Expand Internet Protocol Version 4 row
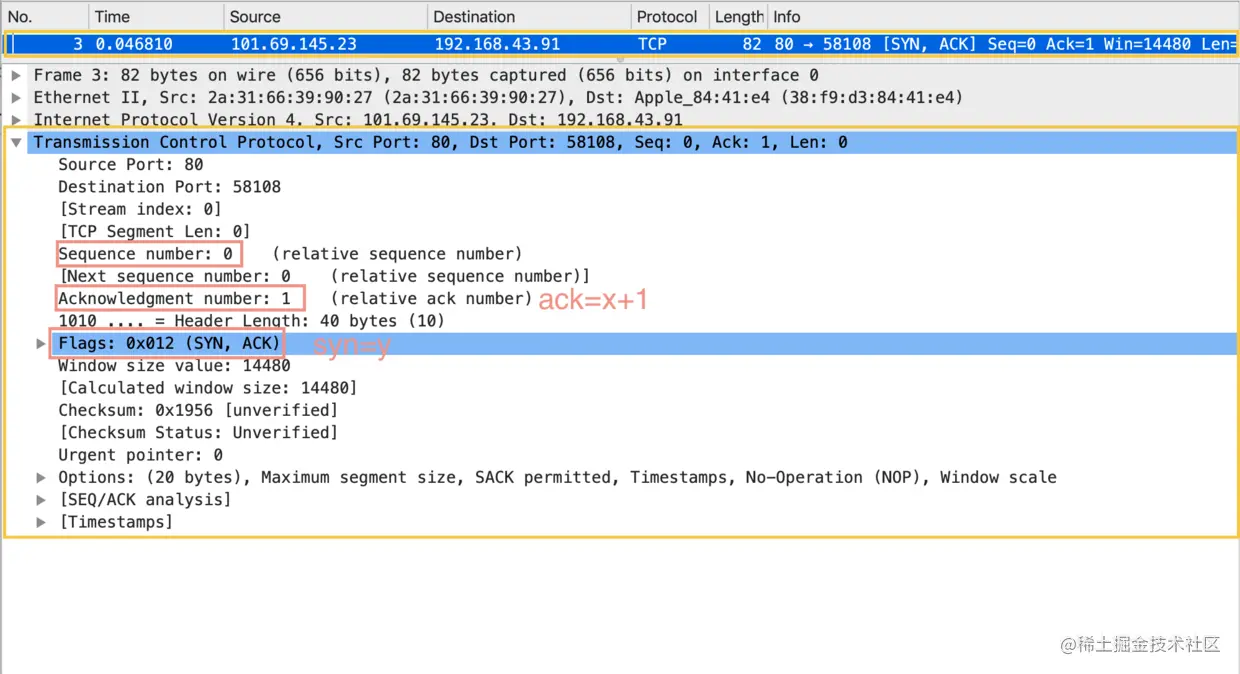Screen dimensions: 1240x674 (x=17, y=120)
